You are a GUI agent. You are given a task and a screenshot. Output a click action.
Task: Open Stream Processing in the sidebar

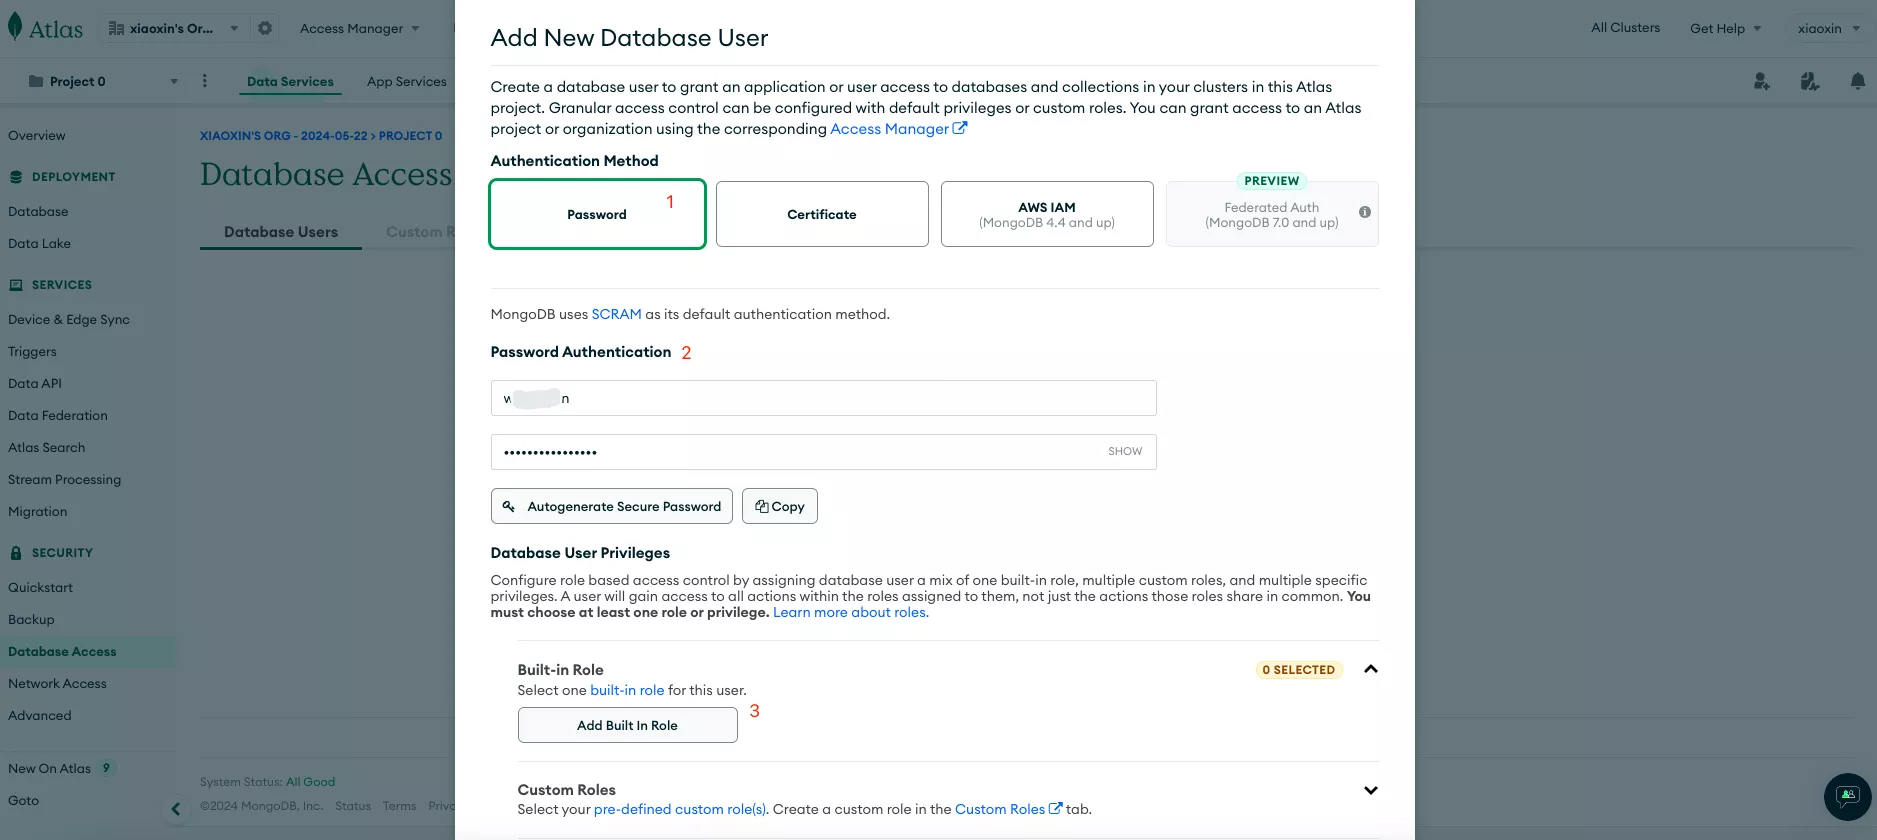(65, 480)
